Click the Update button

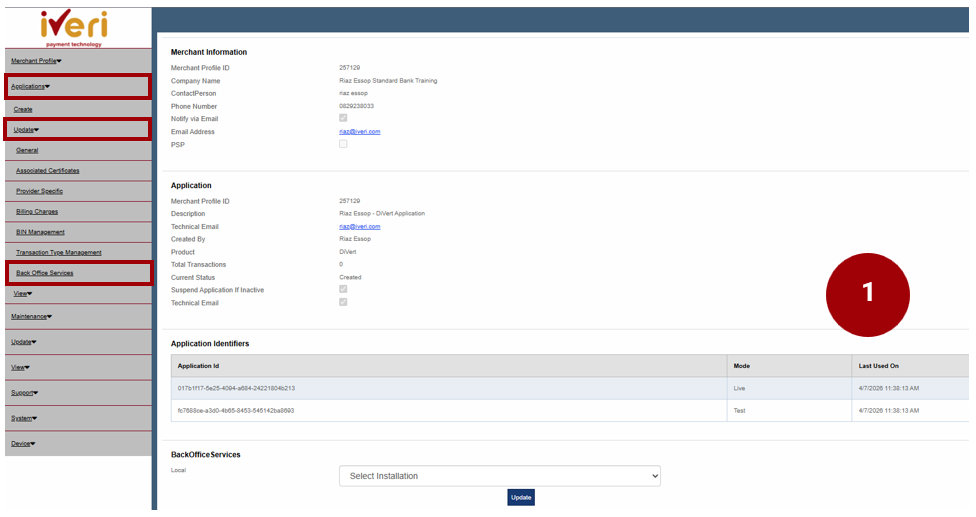(x=521, y=497)
